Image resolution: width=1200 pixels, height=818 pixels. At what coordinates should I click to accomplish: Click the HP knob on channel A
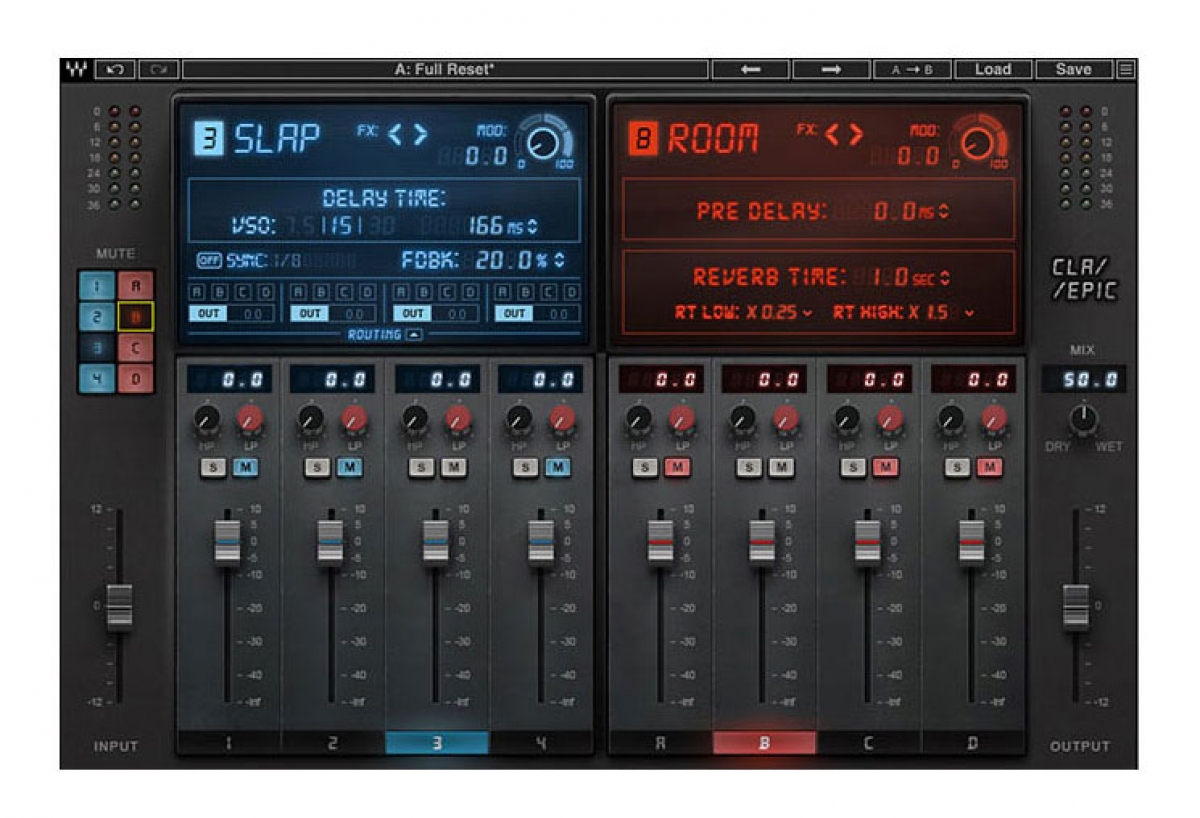639,419
